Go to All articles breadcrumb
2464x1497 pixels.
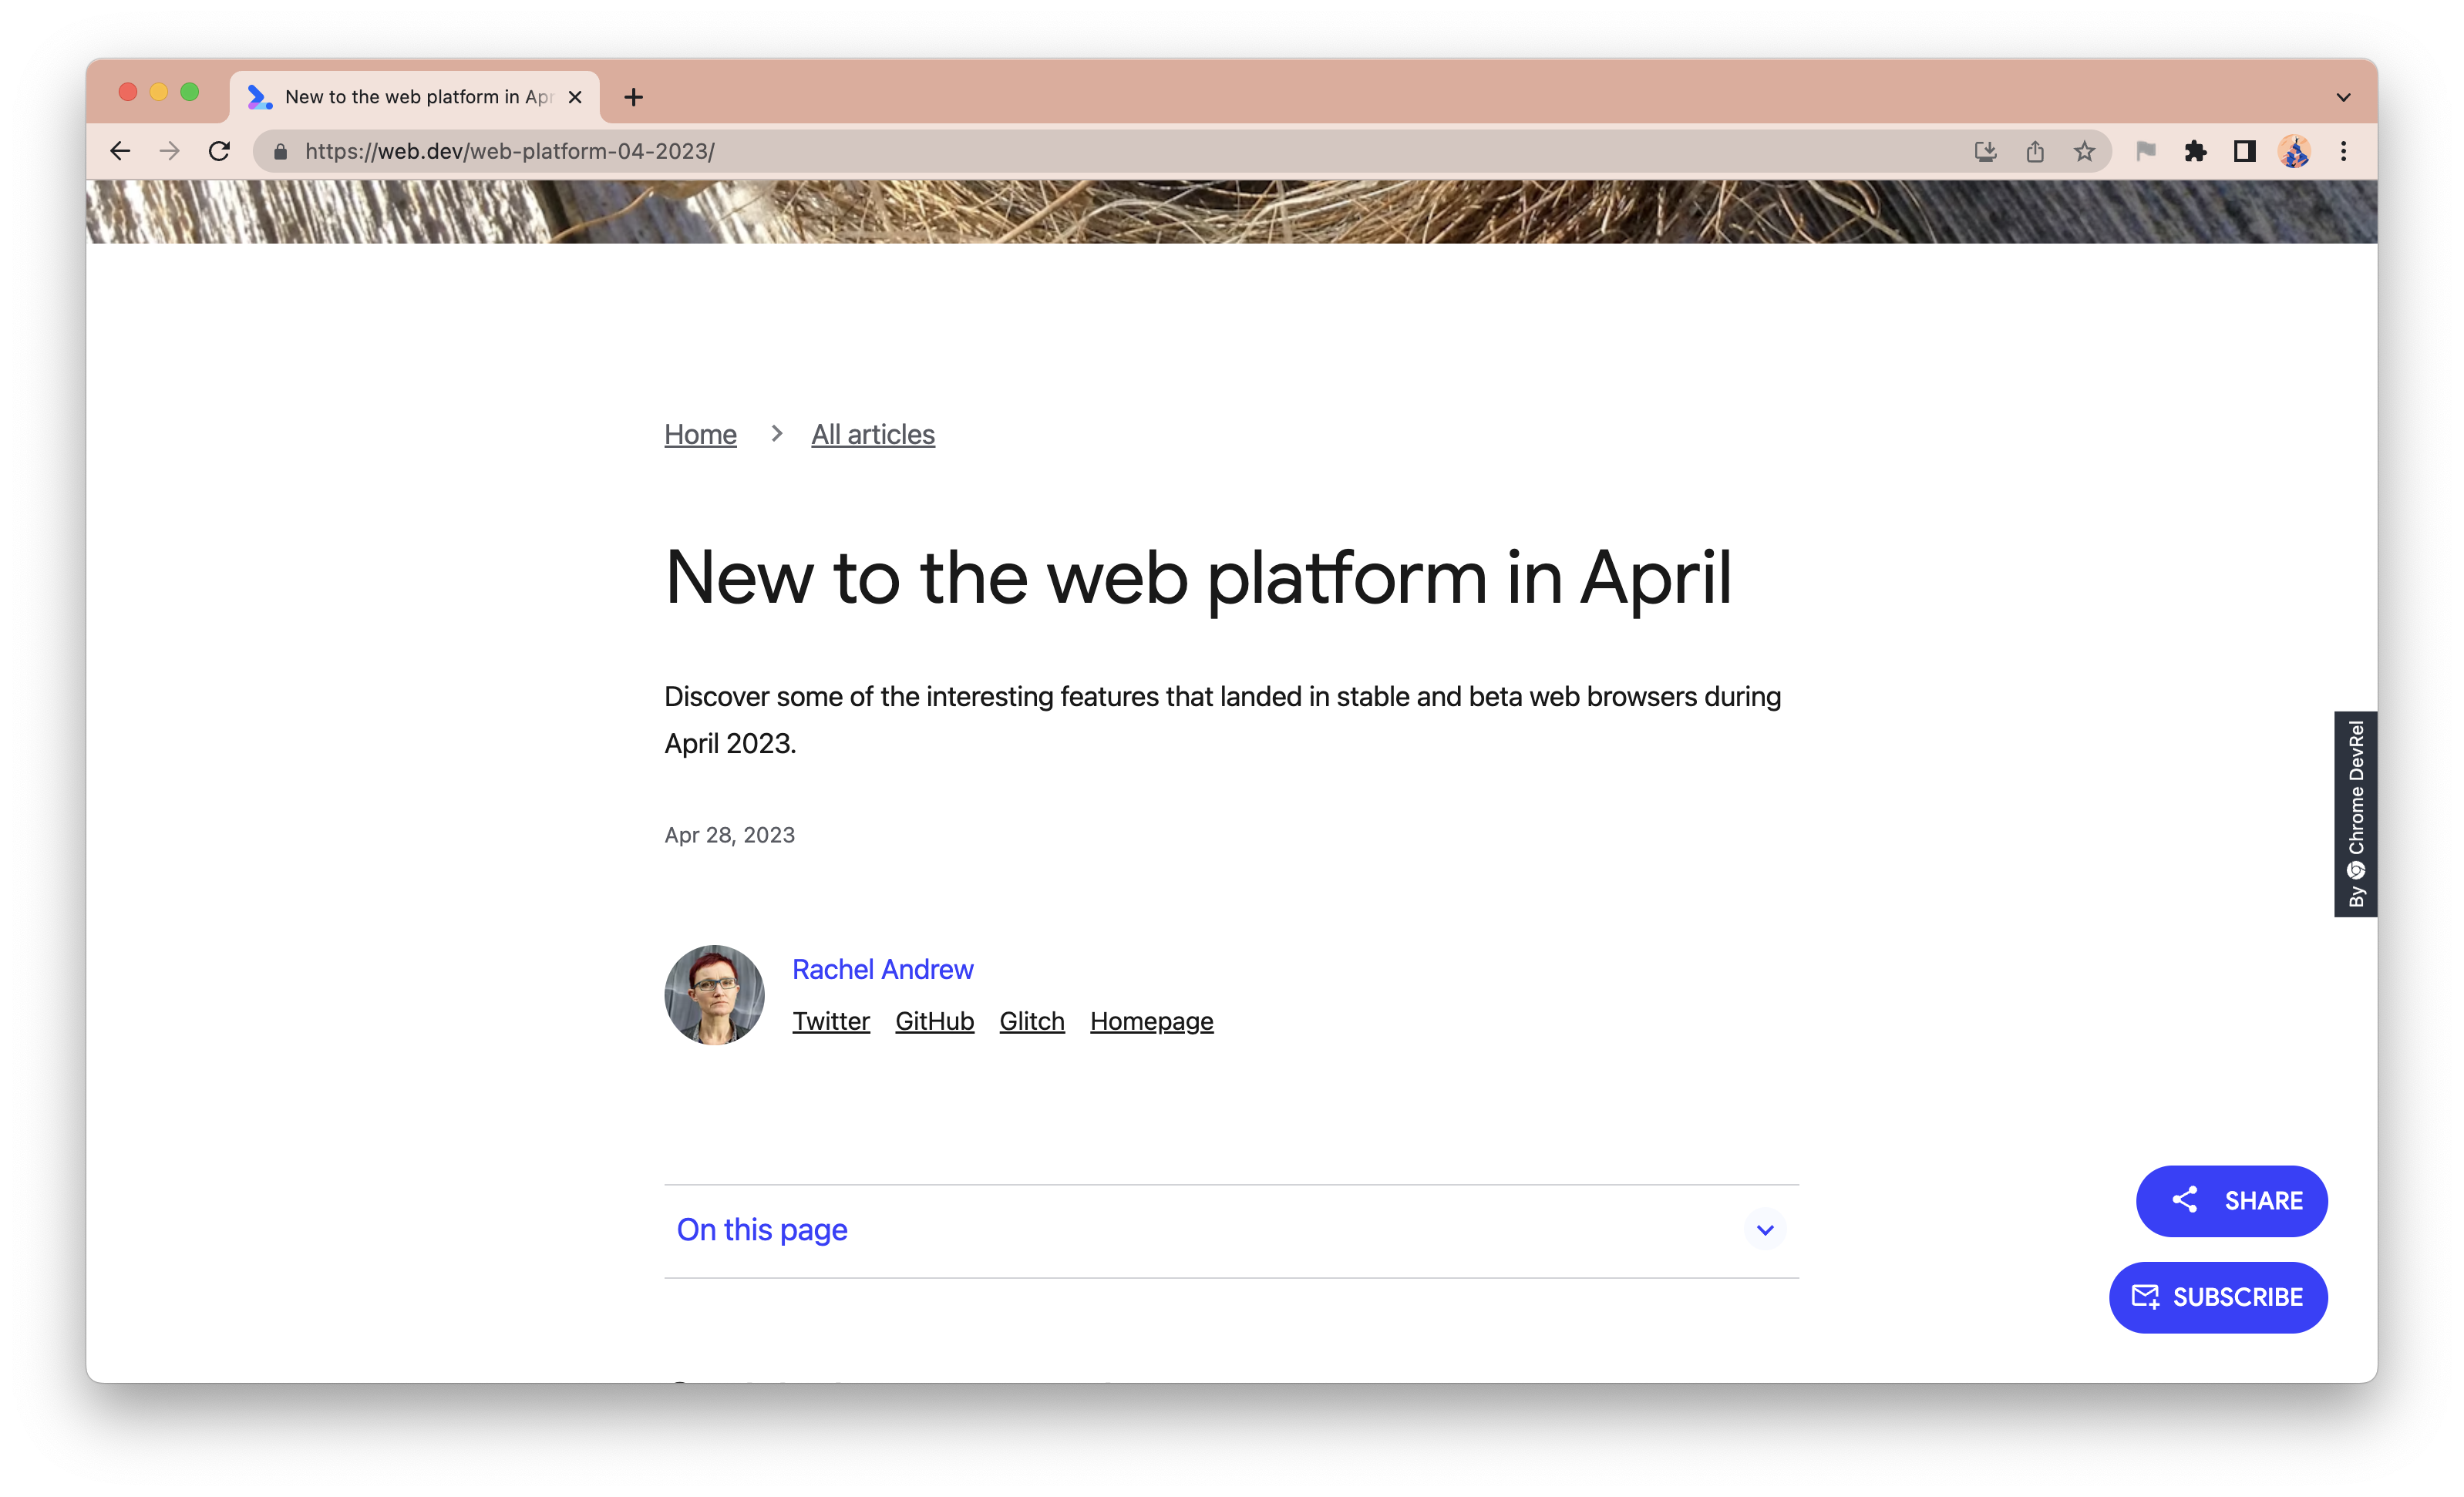point(872,434)
